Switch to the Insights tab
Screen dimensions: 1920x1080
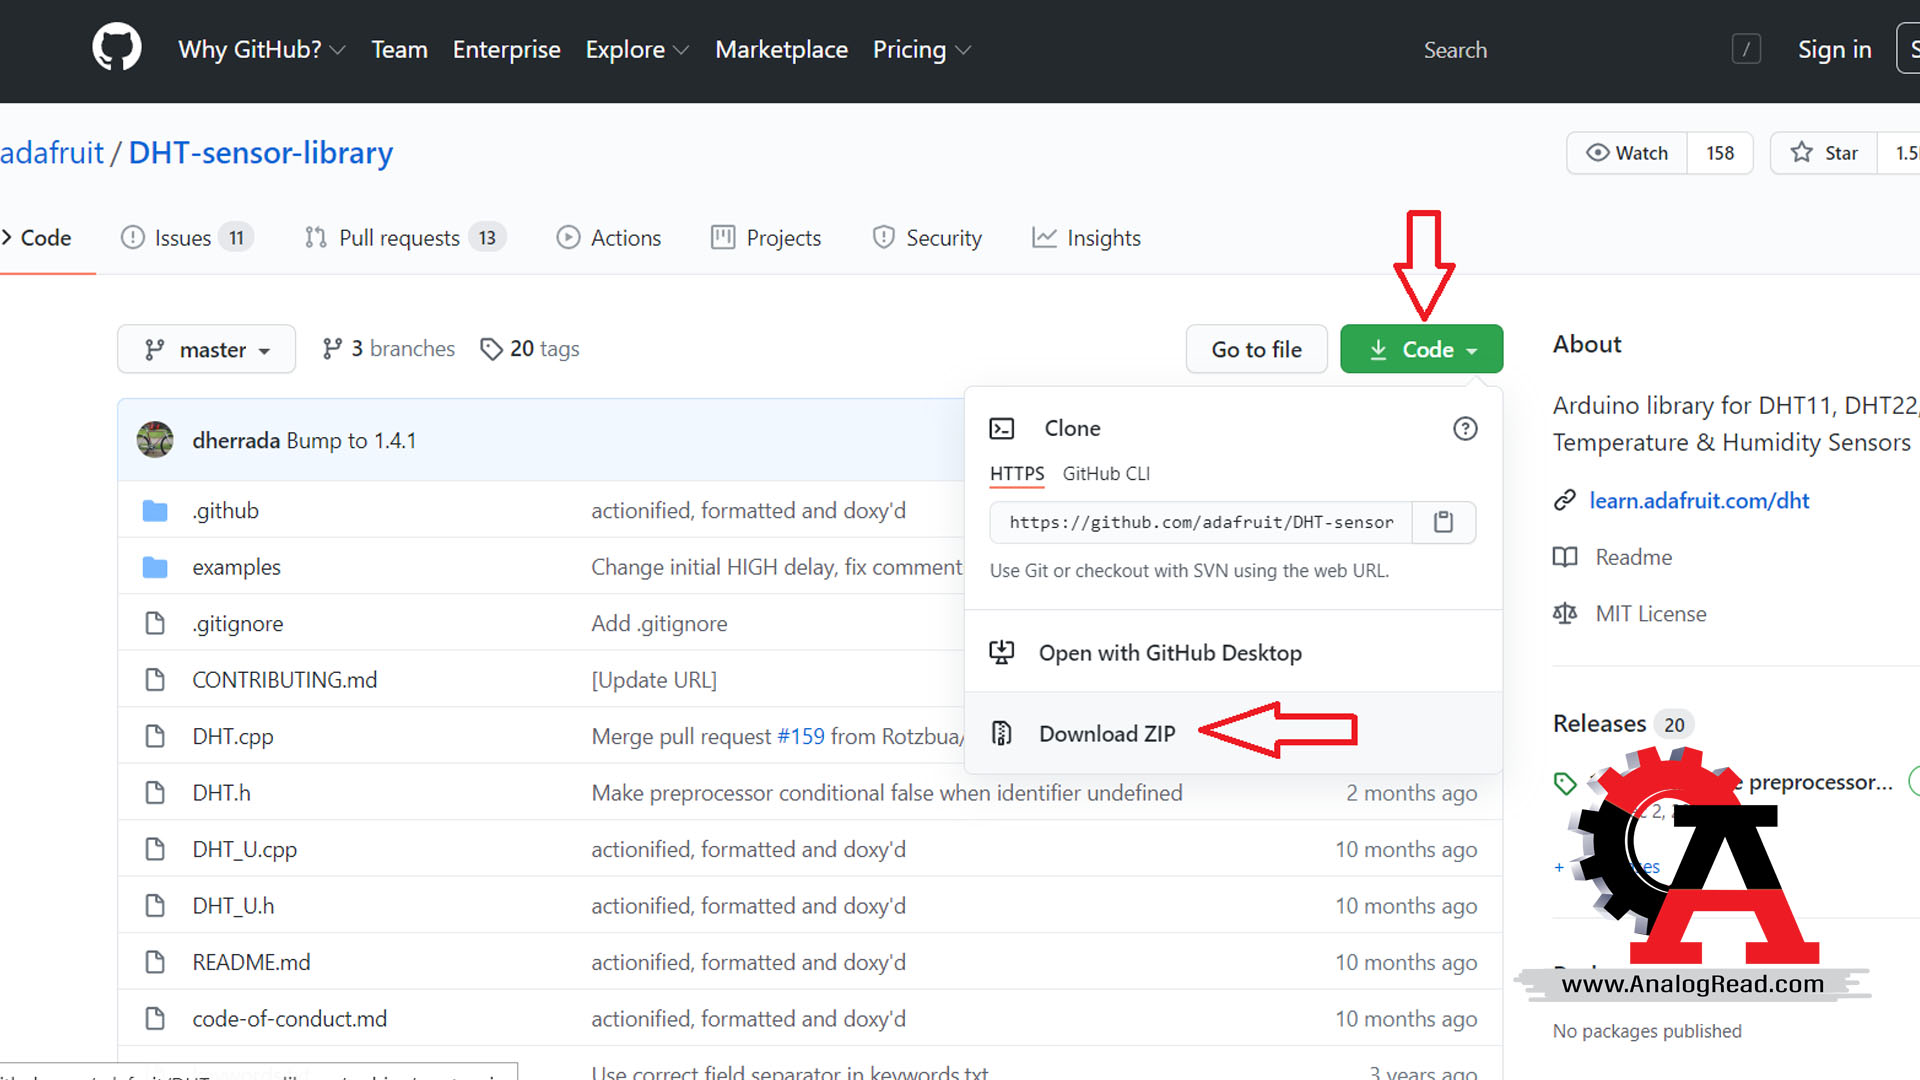1086,238
